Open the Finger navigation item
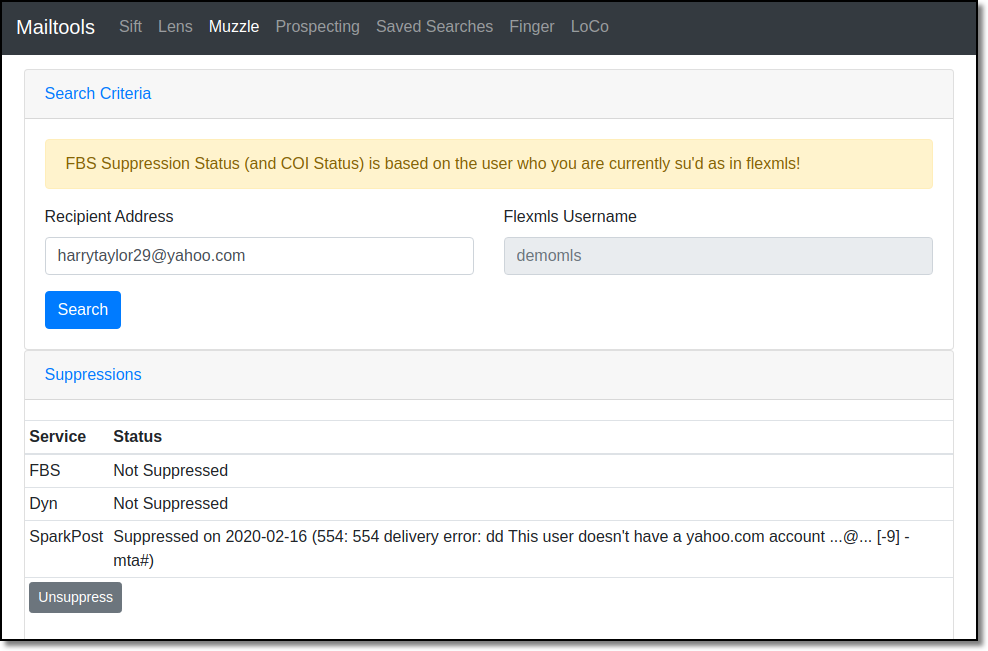Image resolution: width=988 pixels, height=651 pixels. 532,26
